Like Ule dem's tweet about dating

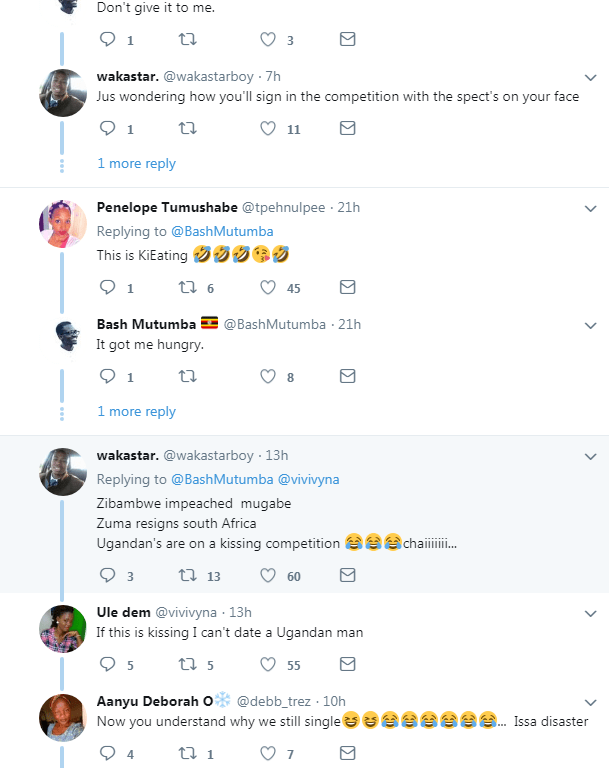(x=267, y=664)
